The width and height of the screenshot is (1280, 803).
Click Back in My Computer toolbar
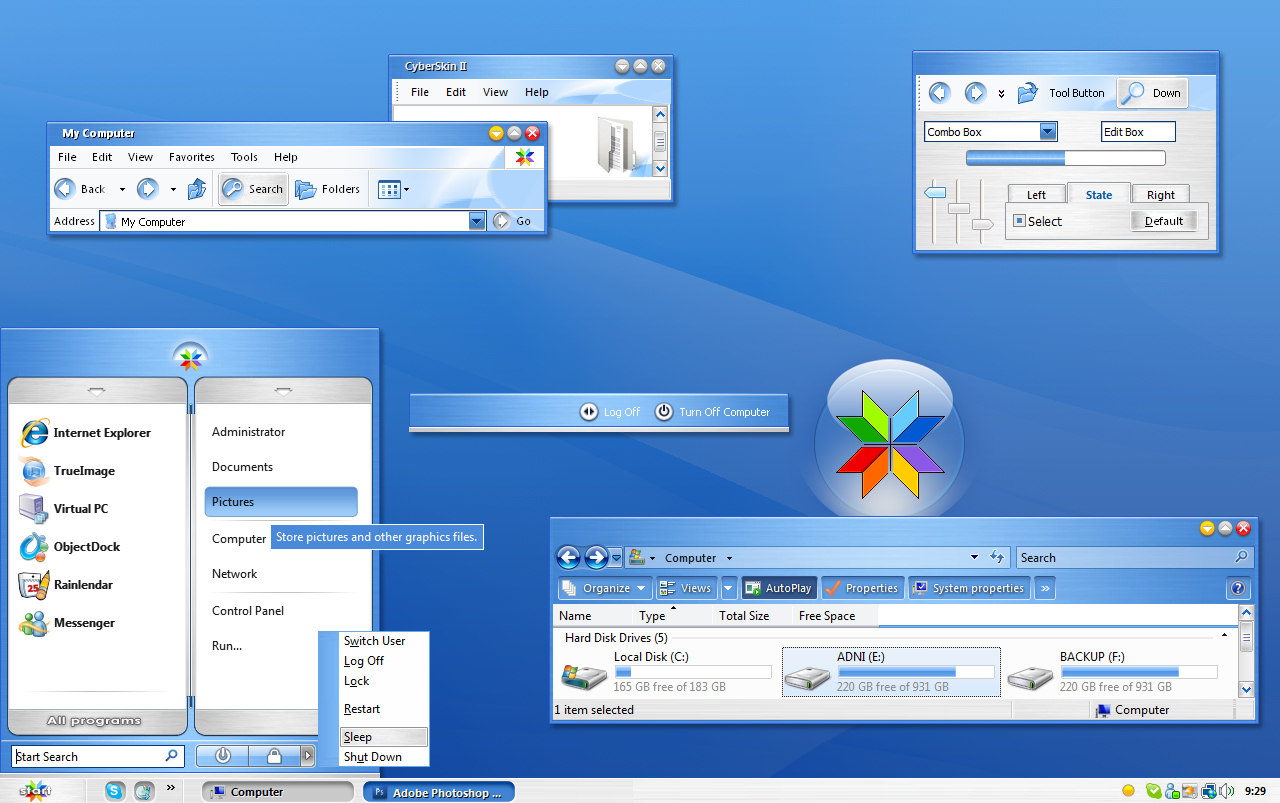(x=80, y=189)
